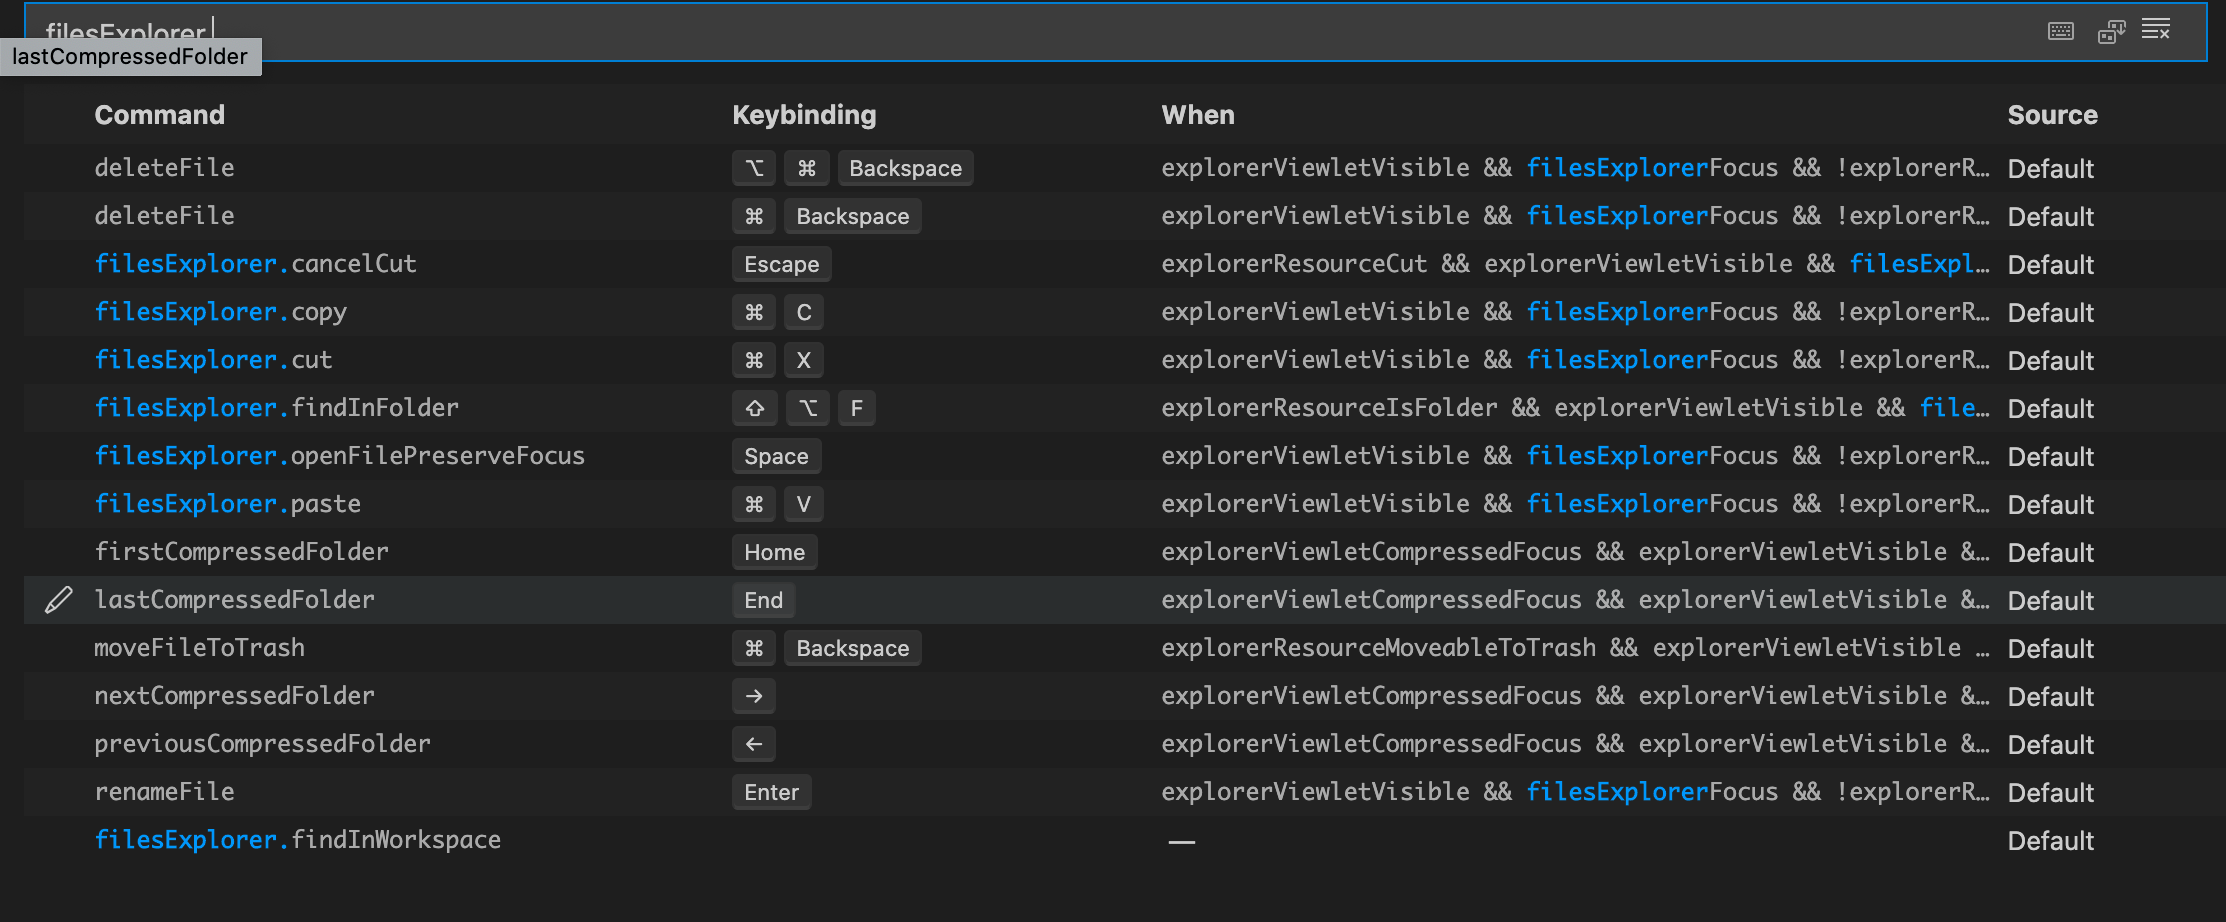This screenshot has height=922, width=2226.
Task: Select the renameFile command row
Action: (165, 791)
